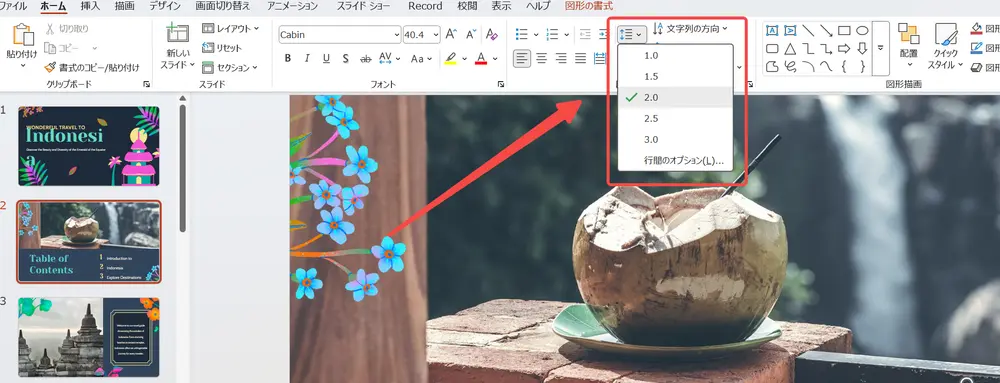
Task: Open character spacing AV dropdown
Action: (x=398, y=59)
